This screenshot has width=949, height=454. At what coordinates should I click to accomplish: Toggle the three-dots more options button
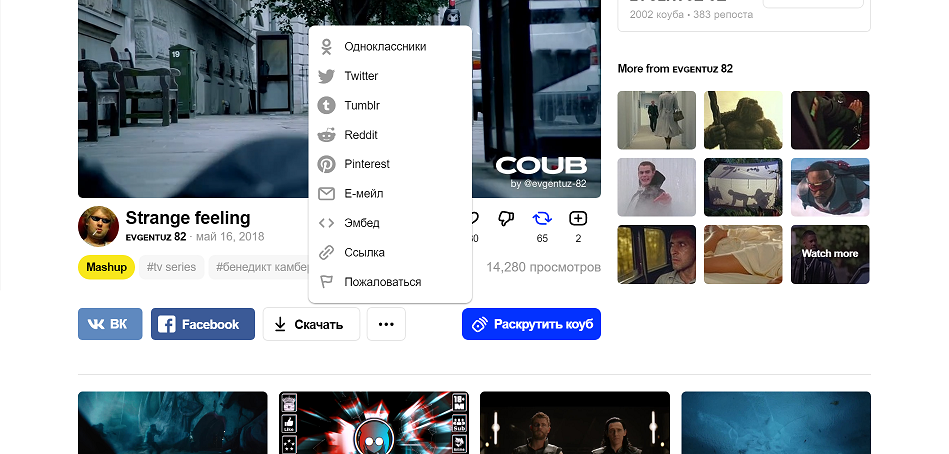[386, 324]
